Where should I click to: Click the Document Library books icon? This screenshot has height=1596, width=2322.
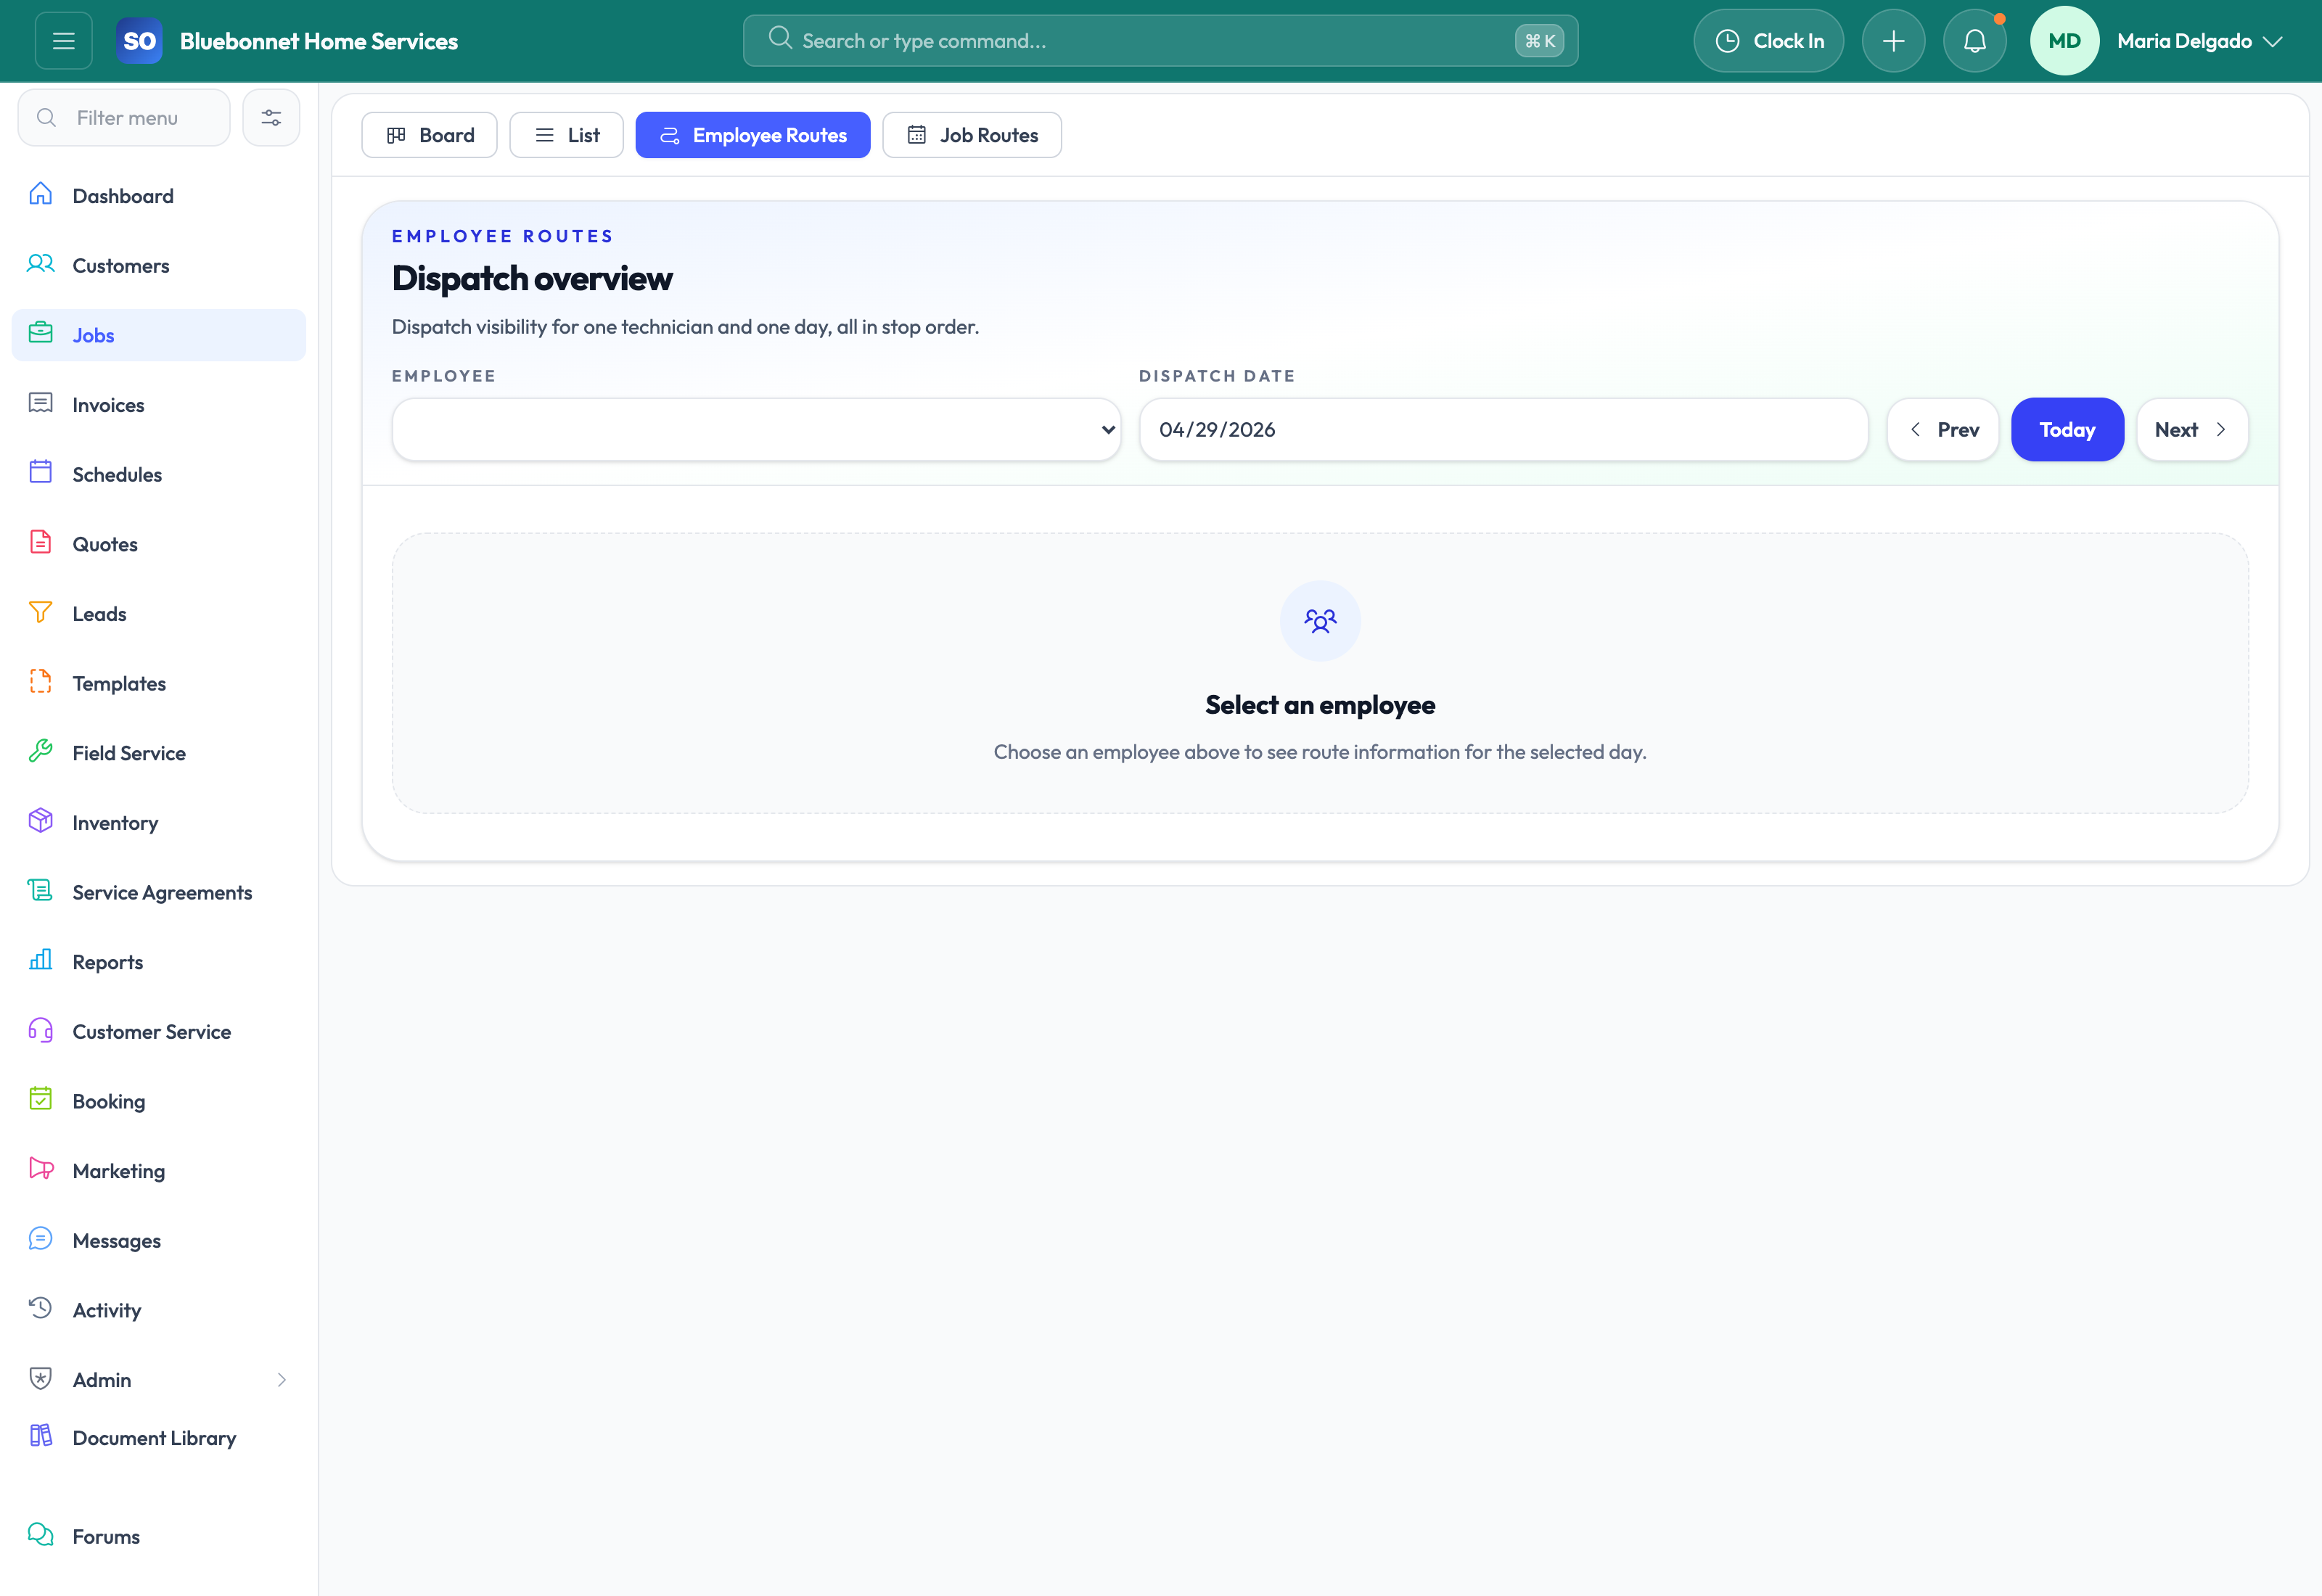point(41,1436)
